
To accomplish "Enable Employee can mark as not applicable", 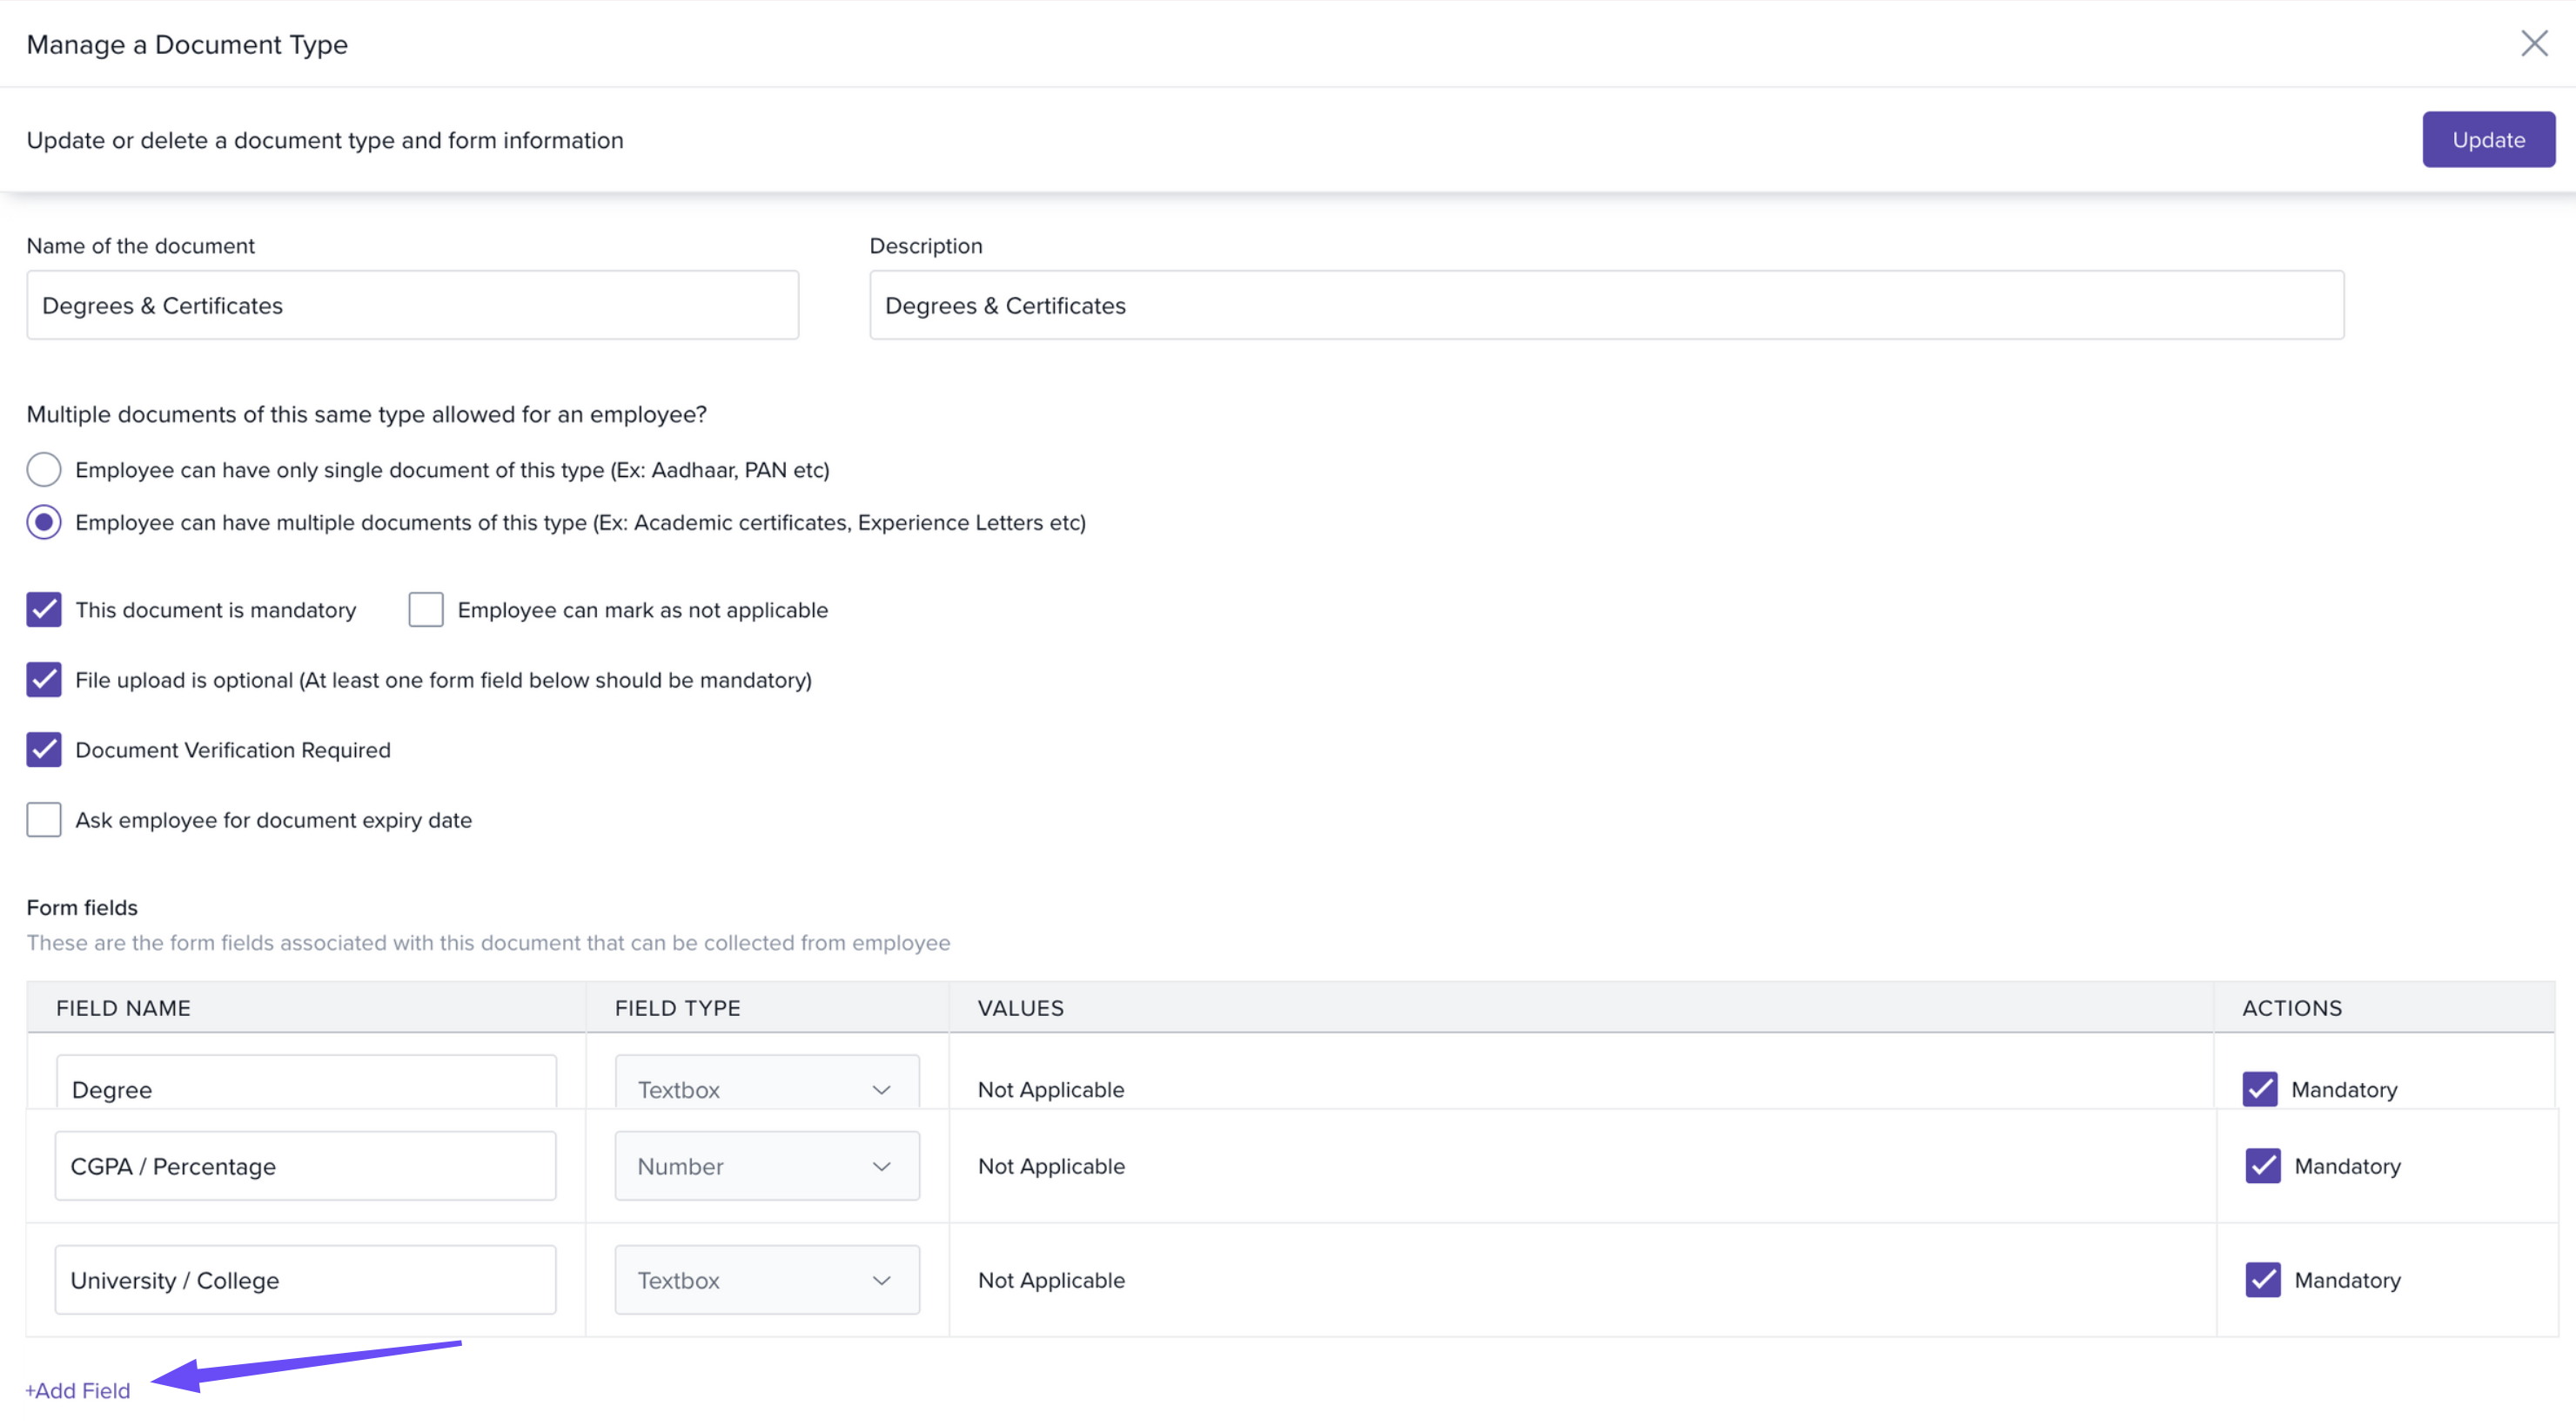I will (426, 610).
